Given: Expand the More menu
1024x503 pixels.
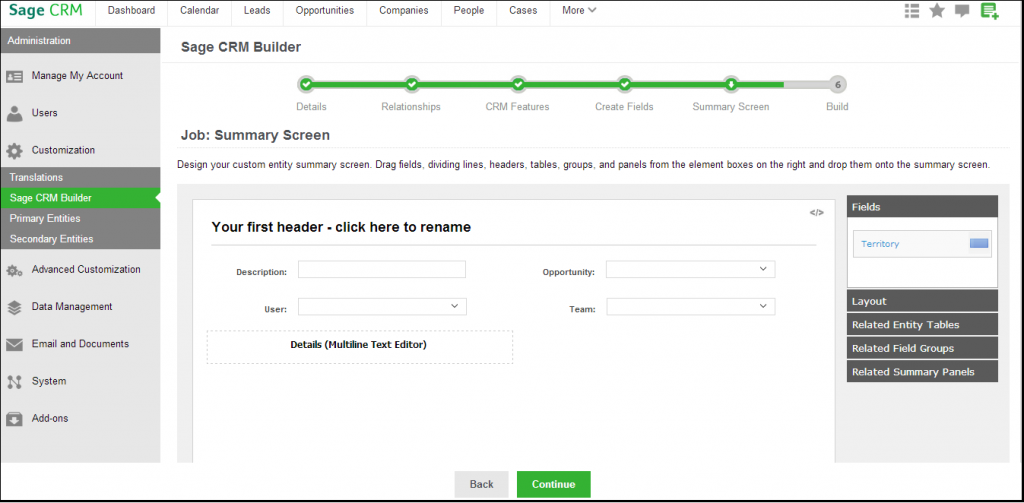Looking at the screenshot, I should (579, 11).
